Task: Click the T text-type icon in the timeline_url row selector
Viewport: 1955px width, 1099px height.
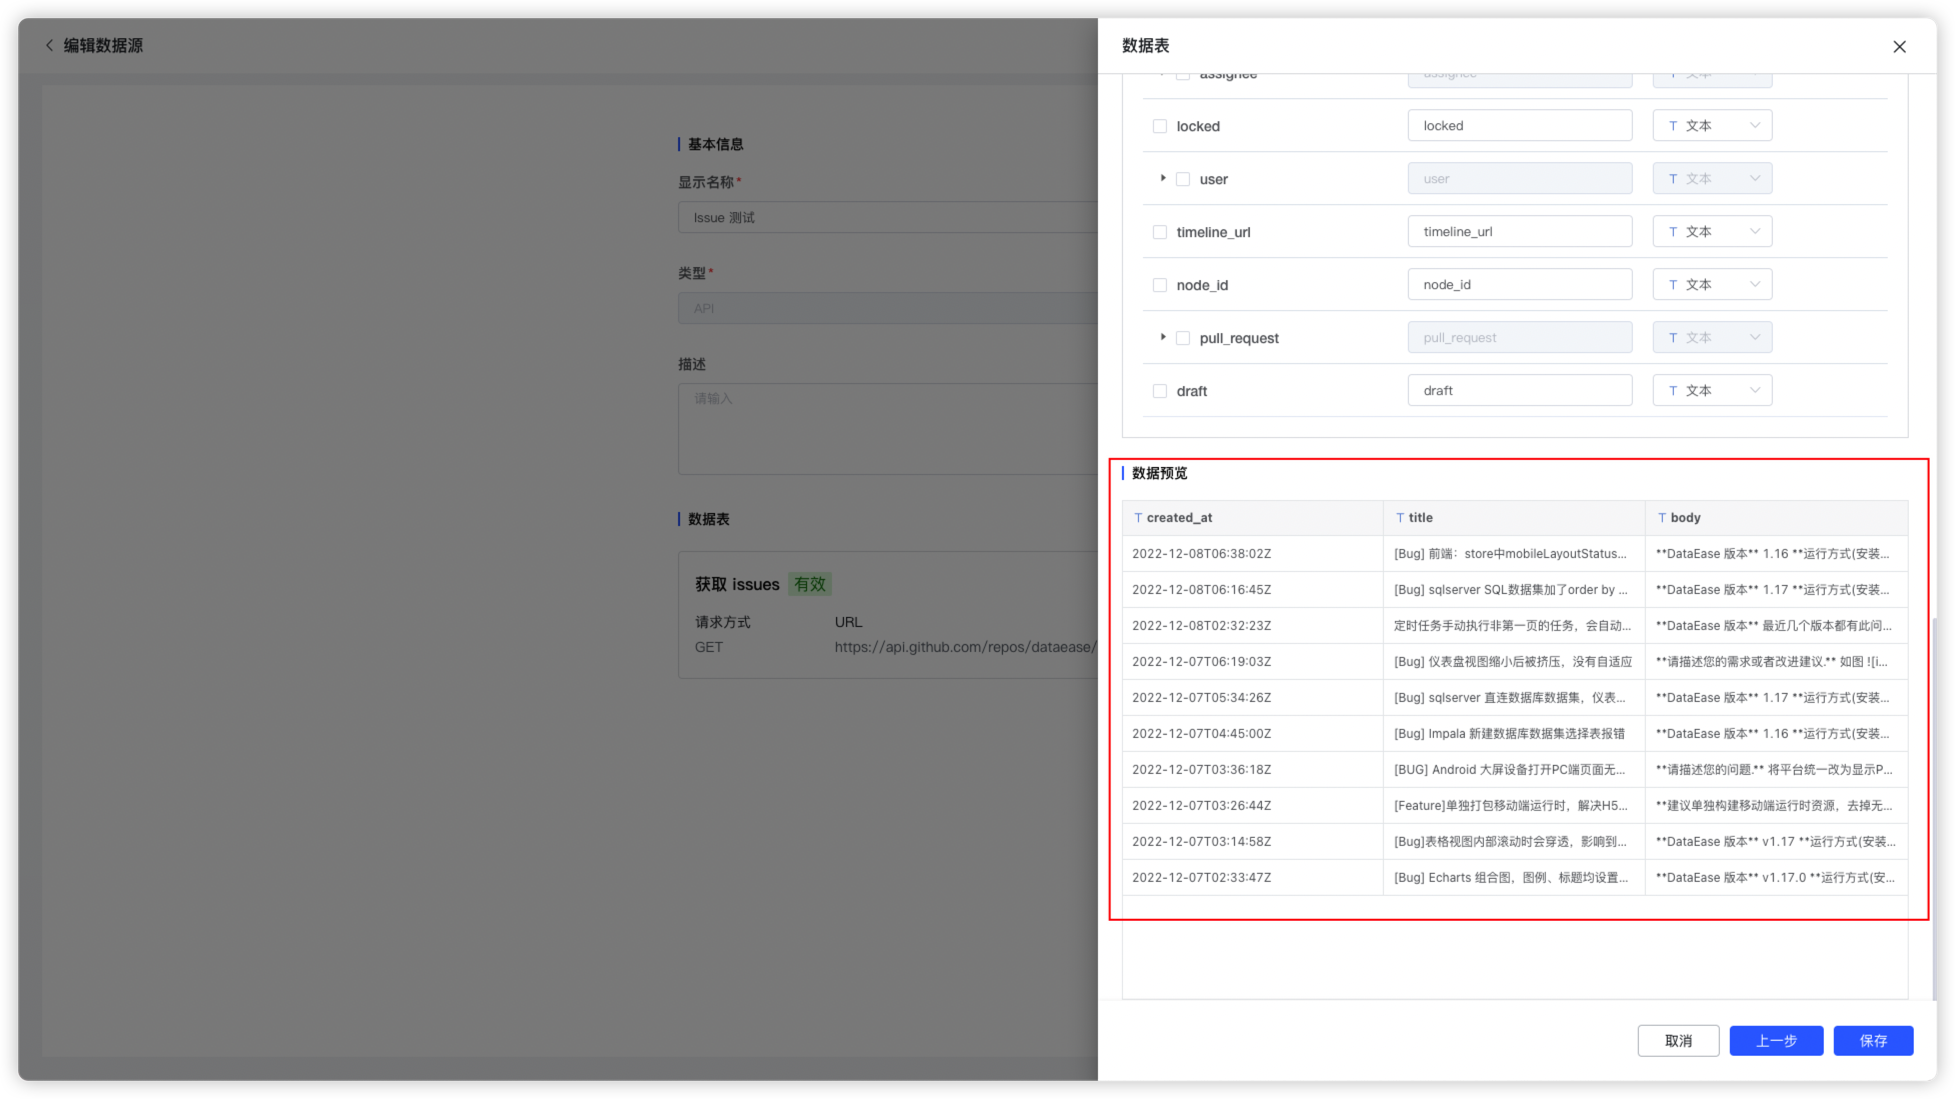Action: coord(1672,231)
